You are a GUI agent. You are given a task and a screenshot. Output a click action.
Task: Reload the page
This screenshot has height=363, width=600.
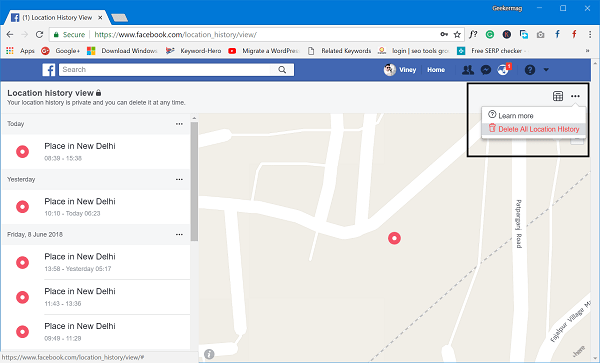[39, 34]
